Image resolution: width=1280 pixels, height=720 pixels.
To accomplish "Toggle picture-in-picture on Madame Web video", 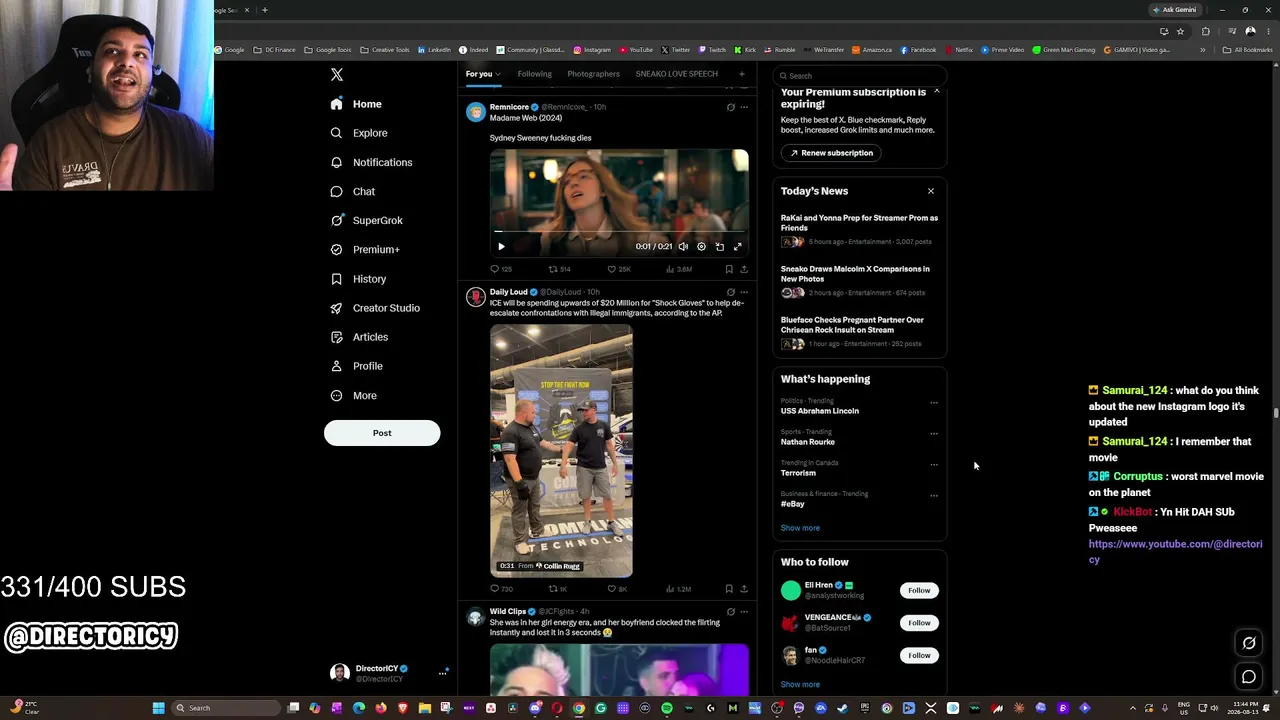I will point(719,246).
